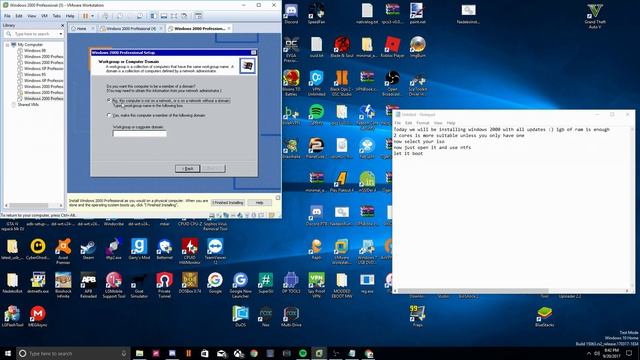Image resolution: width=640 pixels, height=360 pixels.
Task: Open the Grand Theft Auto V shortcut
Action: [x=595, y=16]
